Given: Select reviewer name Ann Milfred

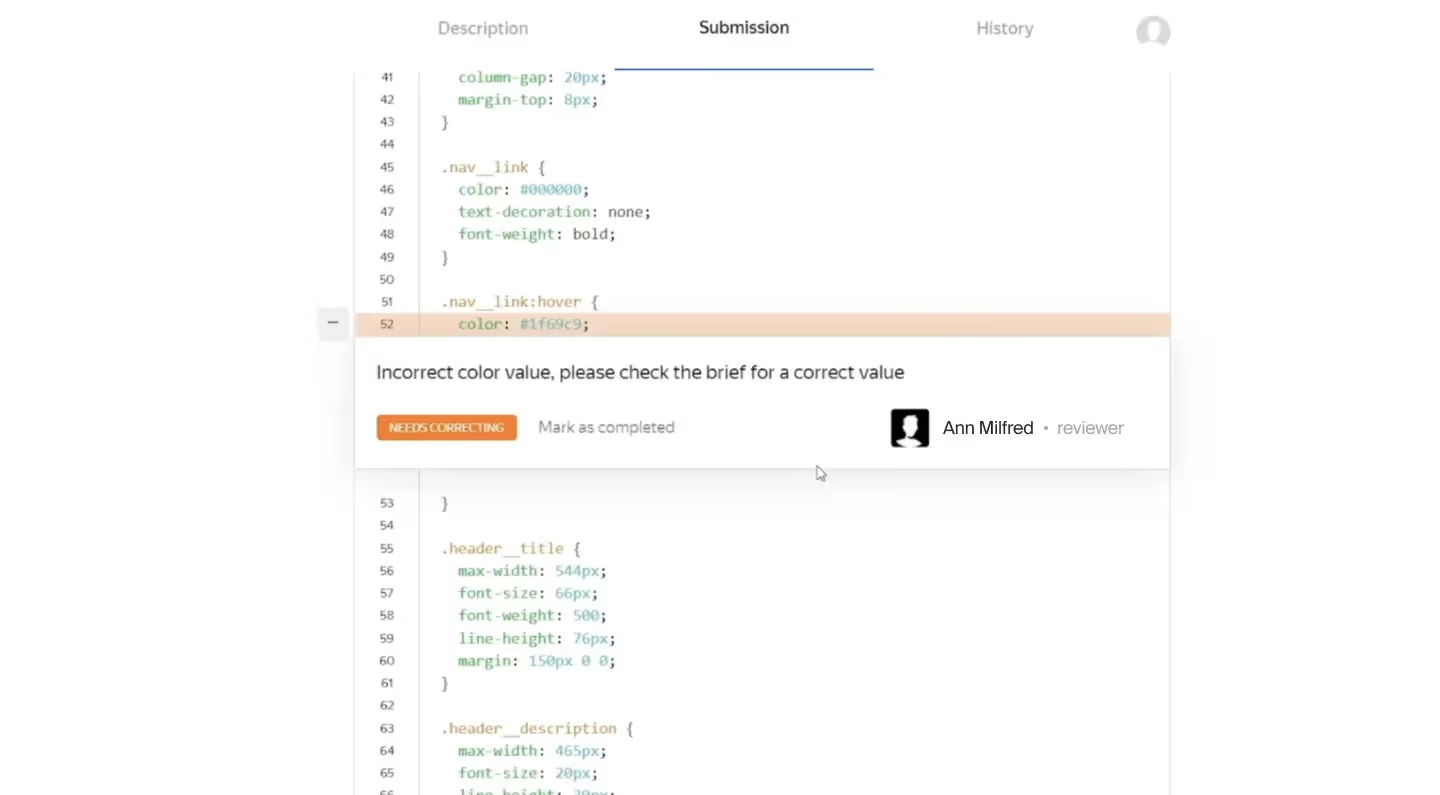Looking at the screenshot, I should 987,428.
